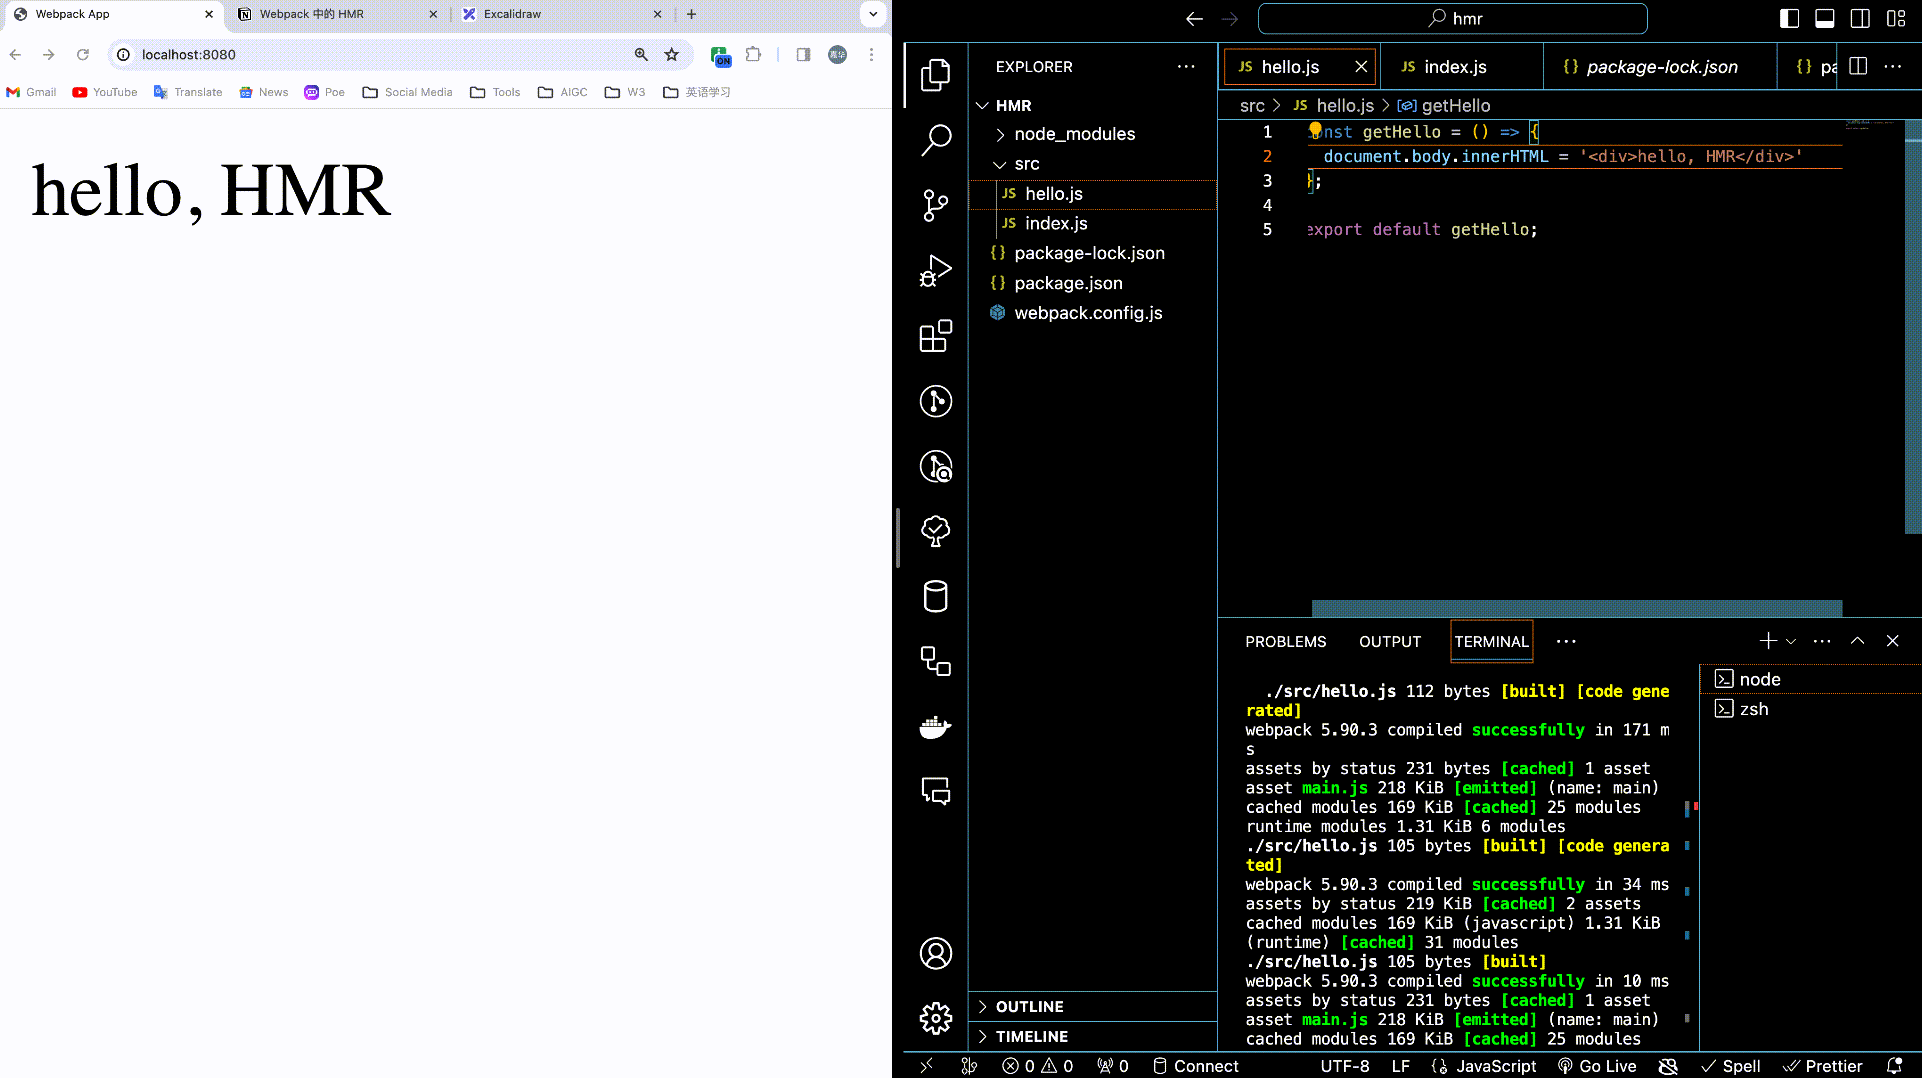Open the Explorer view in activity bar

(x=935, y=75)
